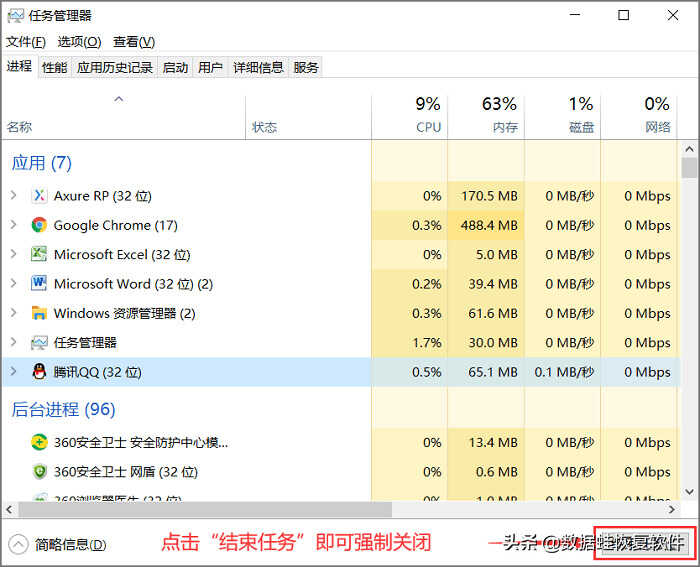Image resolution: width=700 pixels, height=567 pixels.
Task: Click the Microsoft Word icon
Action: tap(39, 284)
